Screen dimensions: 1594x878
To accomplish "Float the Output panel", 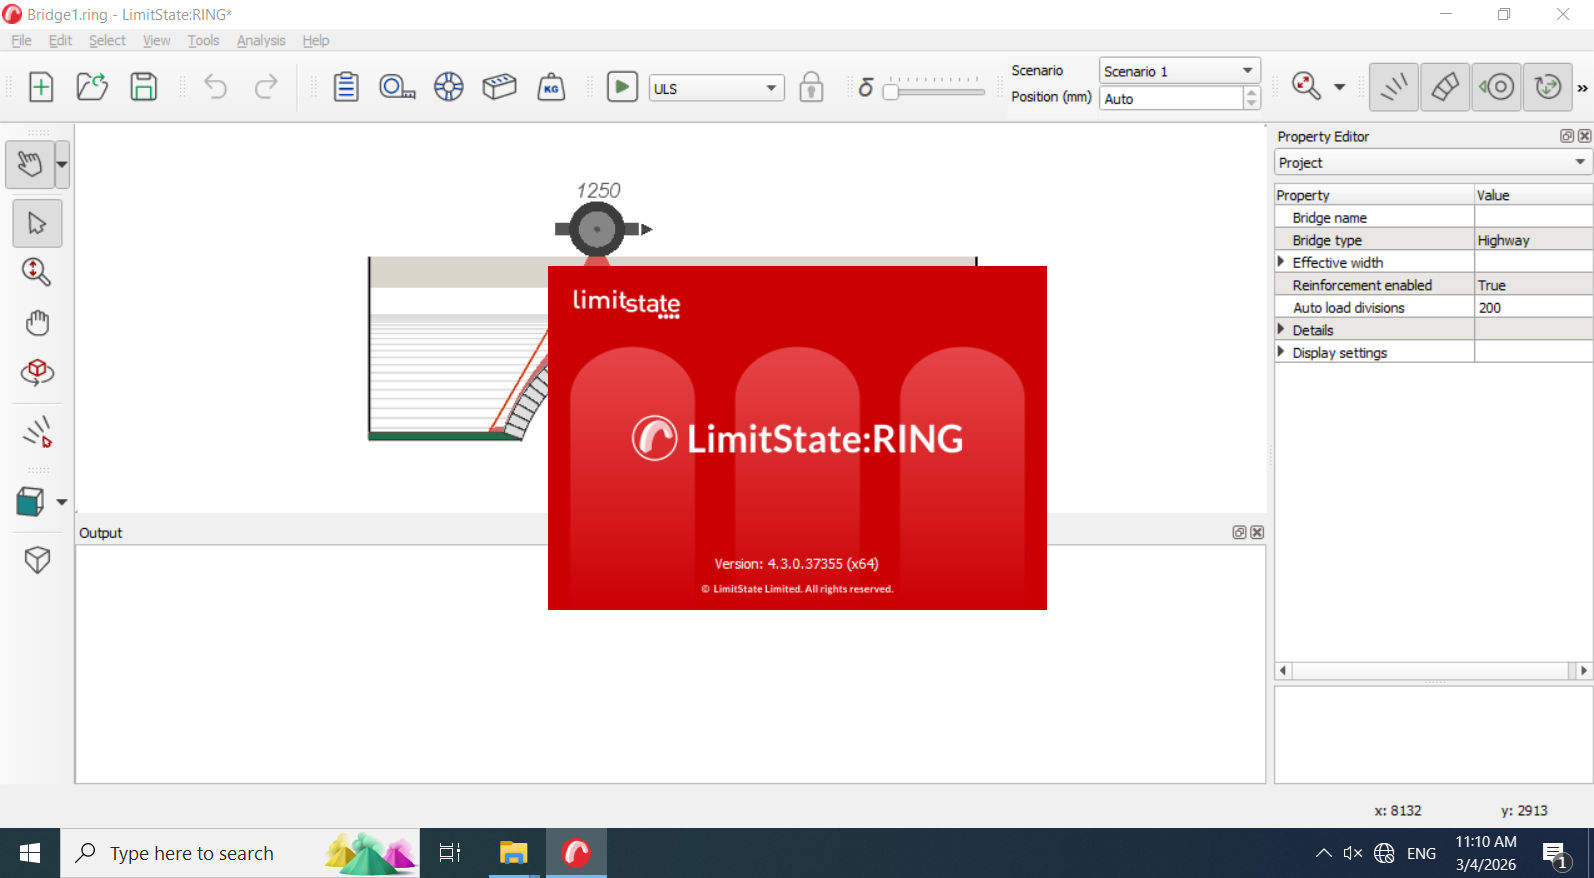I will (x=1240, y=532).
